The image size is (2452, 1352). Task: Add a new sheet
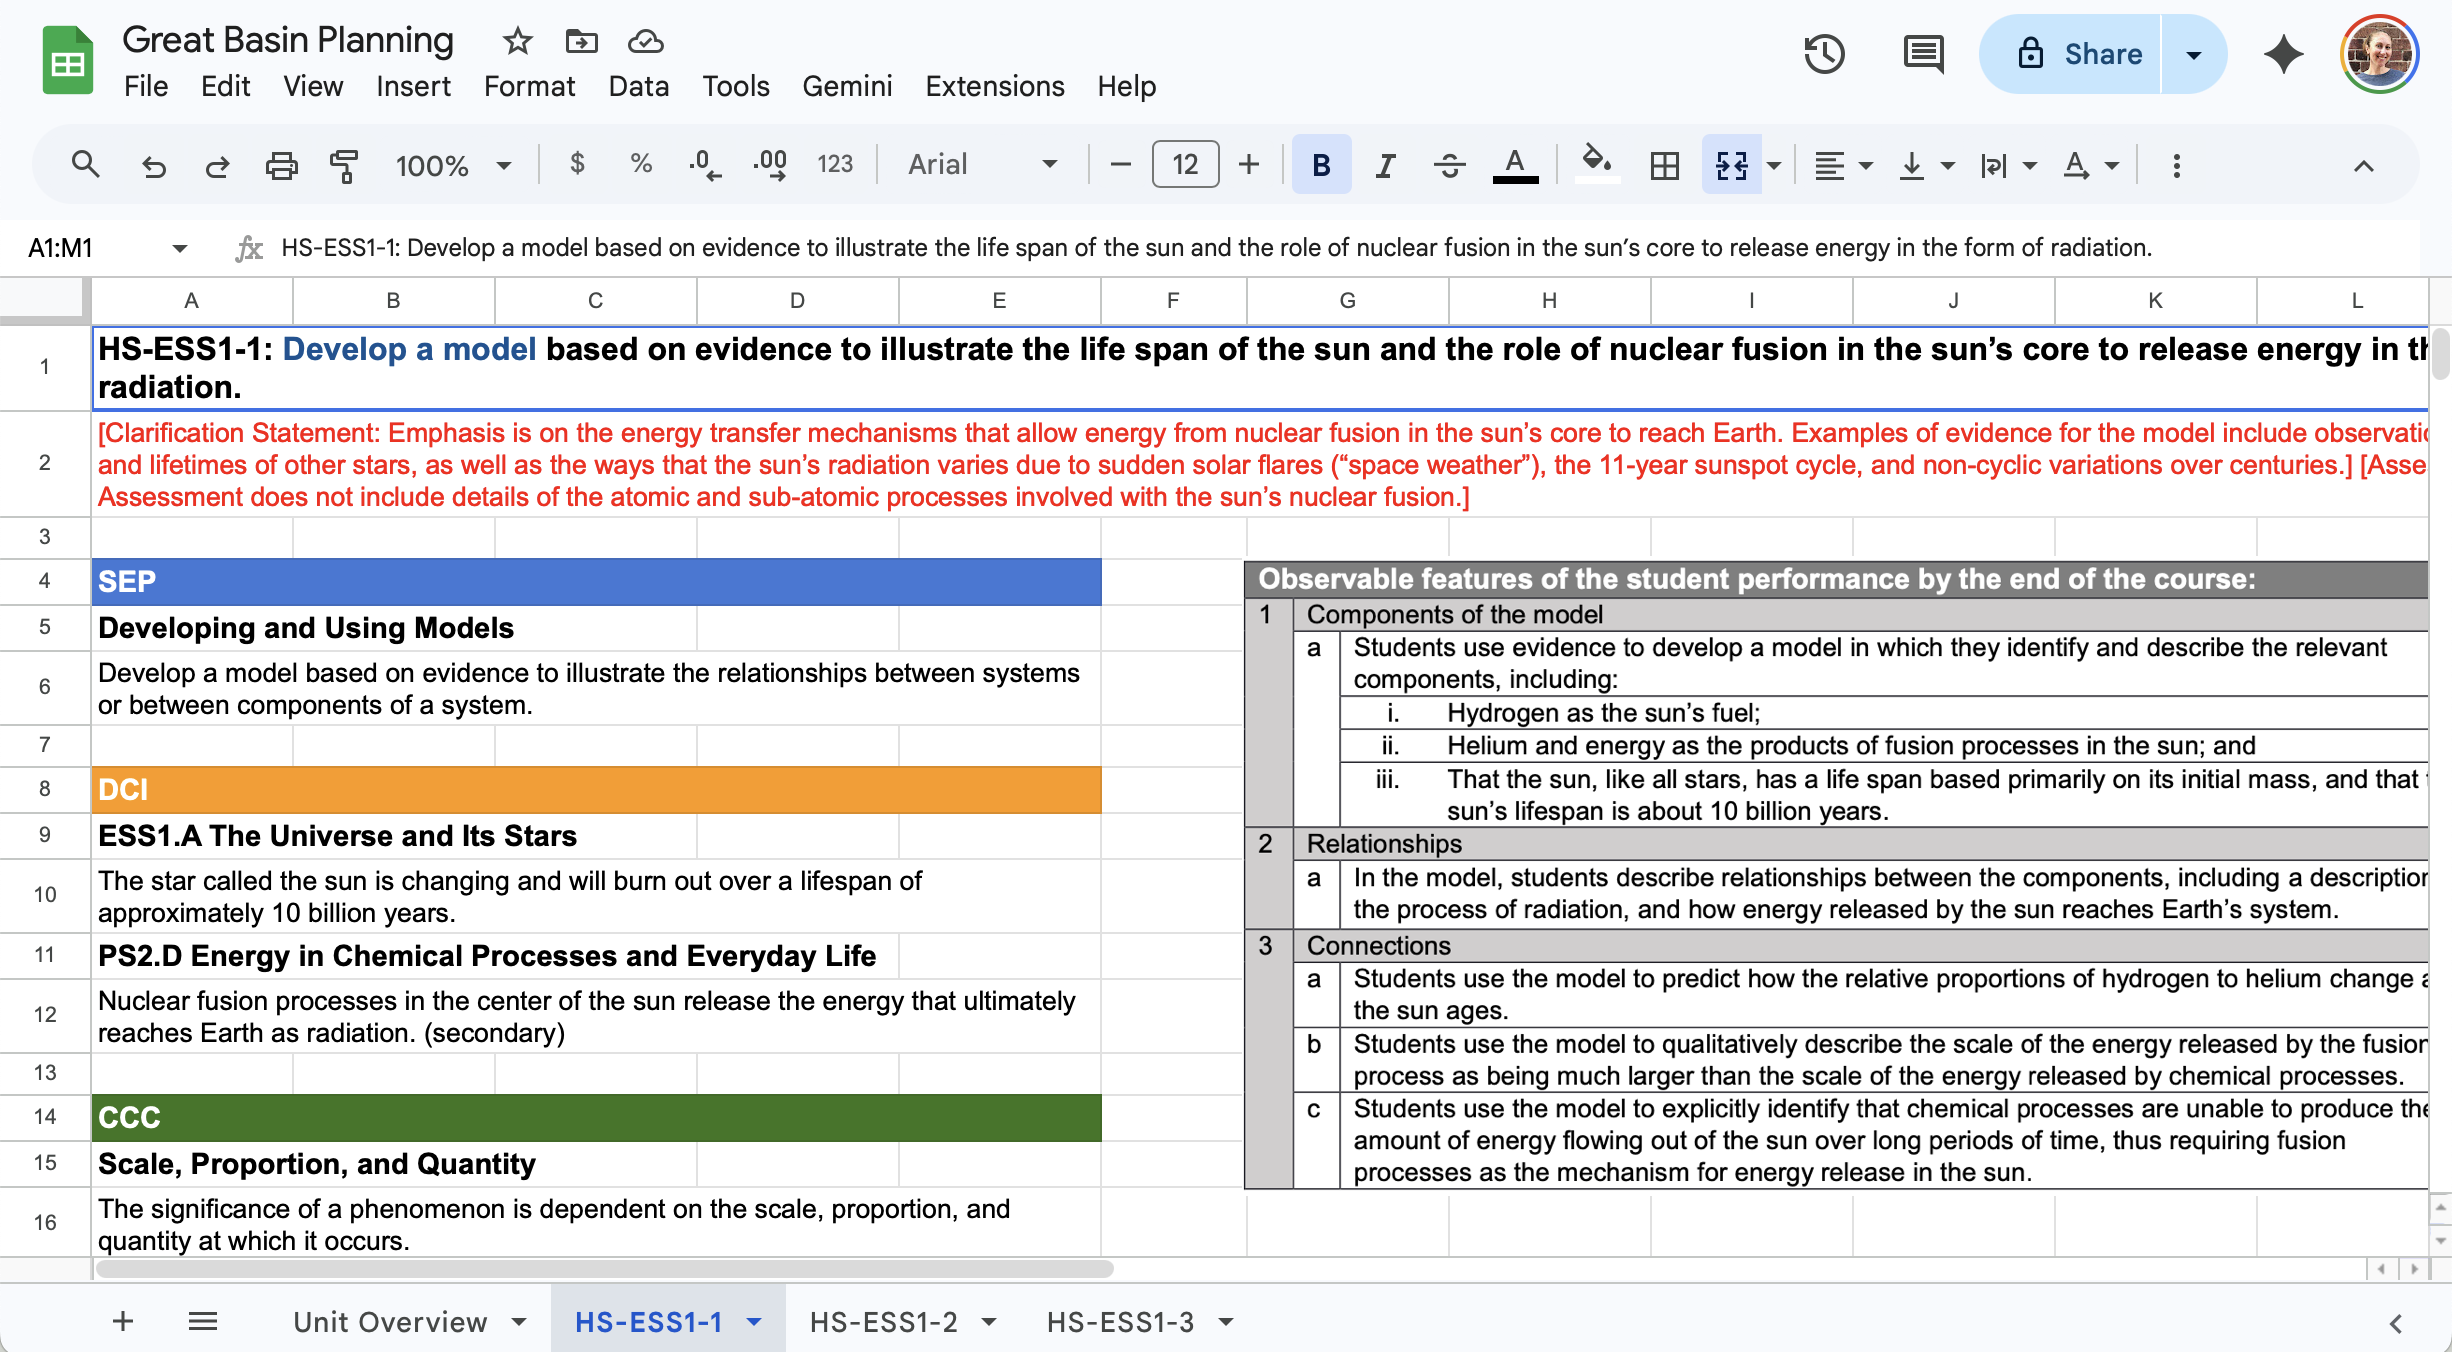(123, 1322)
